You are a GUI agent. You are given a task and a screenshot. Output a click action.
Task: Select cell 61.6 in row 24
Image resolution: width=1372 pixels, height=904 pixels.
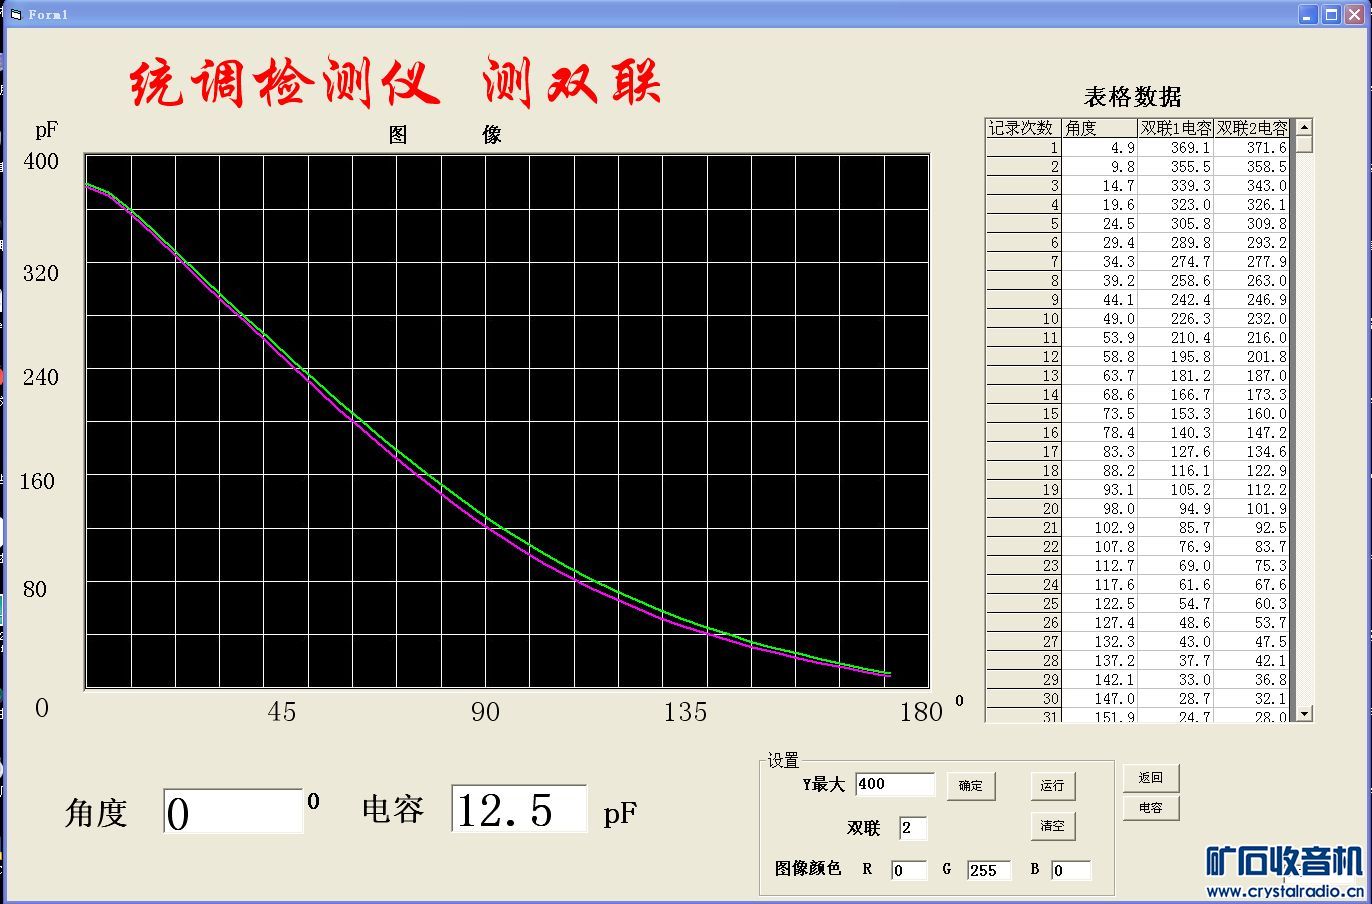(1176, 585)
